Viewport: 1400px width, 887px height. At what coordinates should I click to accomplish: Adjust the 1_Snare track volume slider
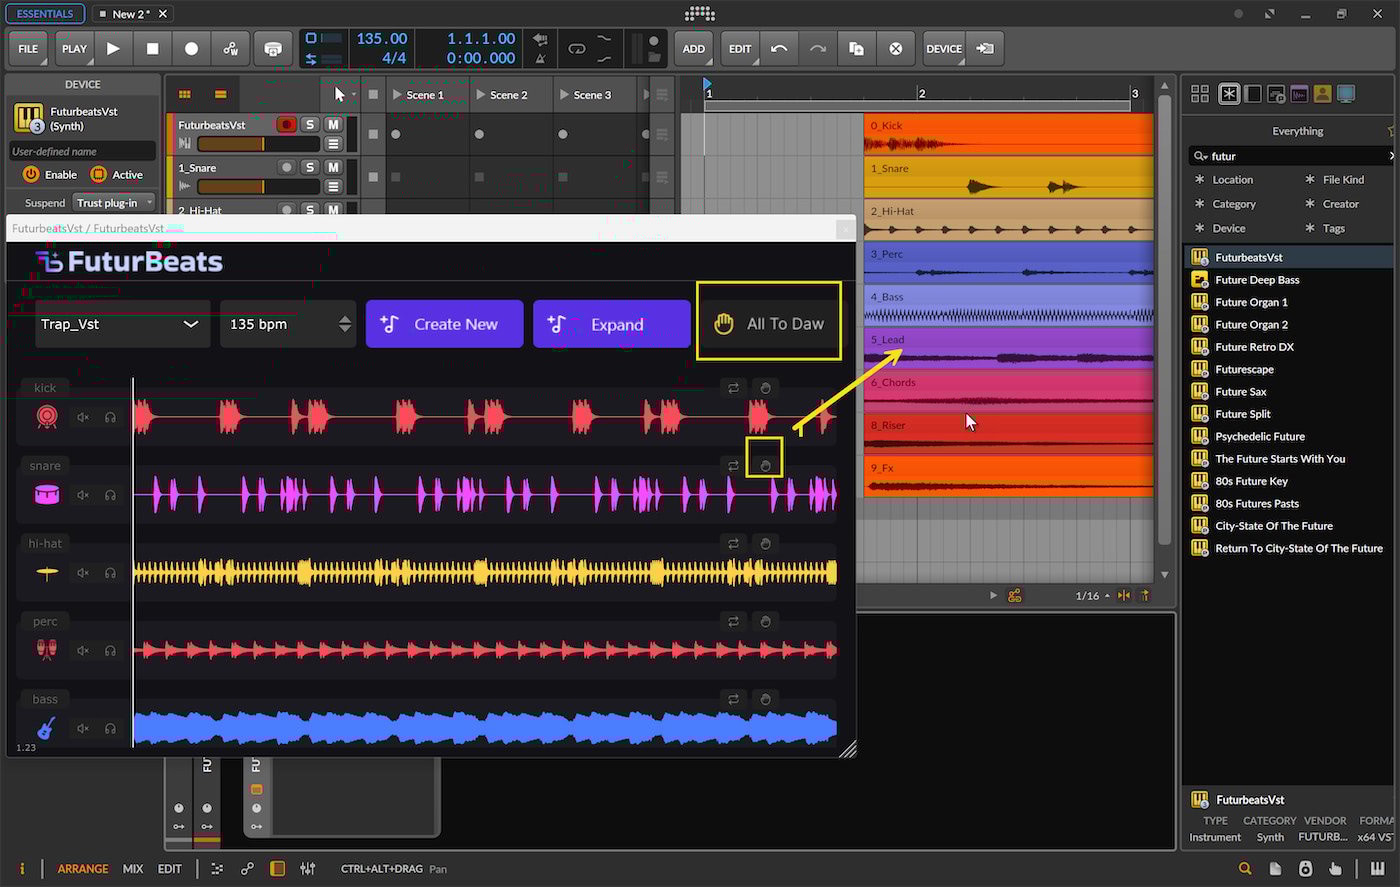pyautogui.click(x=258, y=187)
